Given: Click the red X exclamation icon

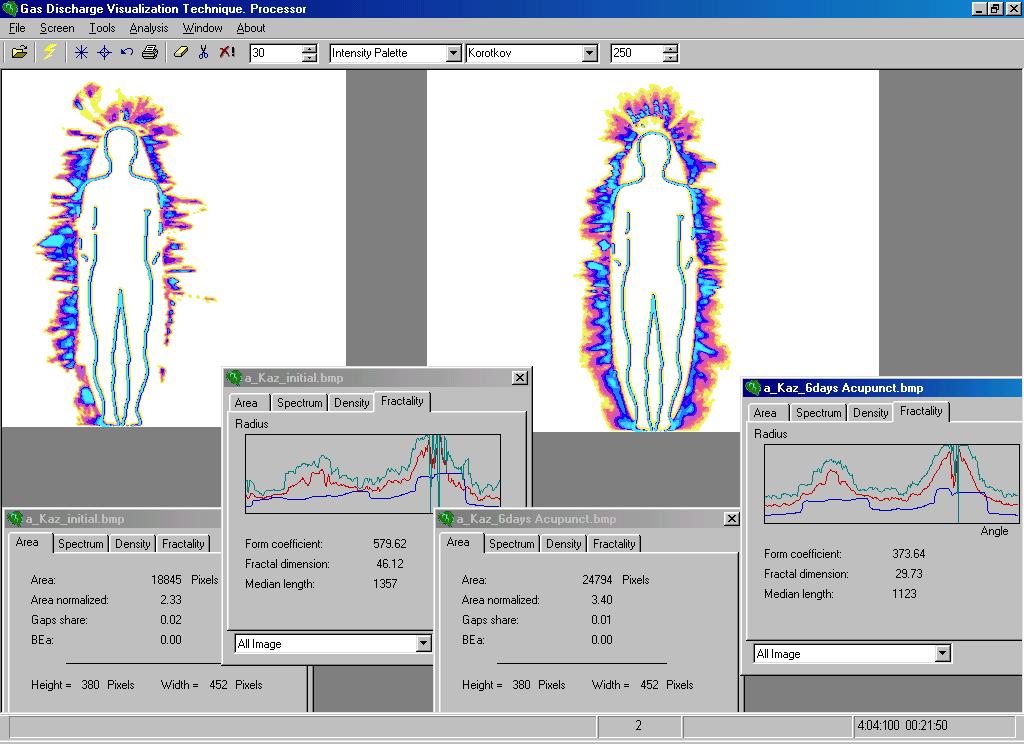Looking at the screenshot, I should pos(227,52).
